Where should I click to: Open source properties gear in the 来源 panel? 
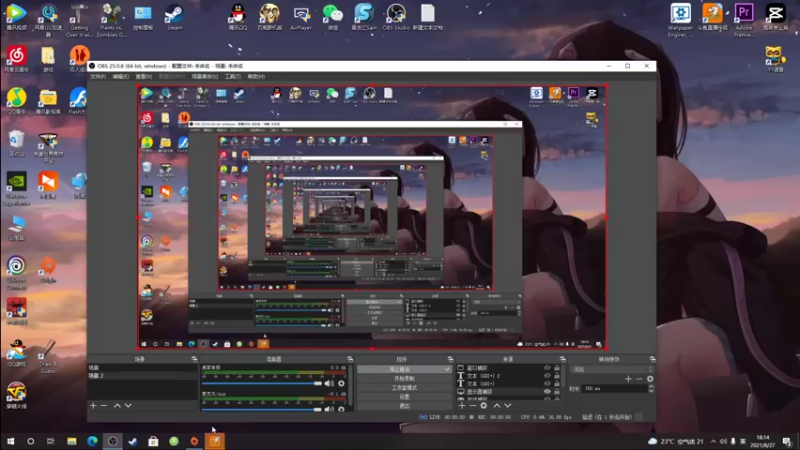(484, 406)
